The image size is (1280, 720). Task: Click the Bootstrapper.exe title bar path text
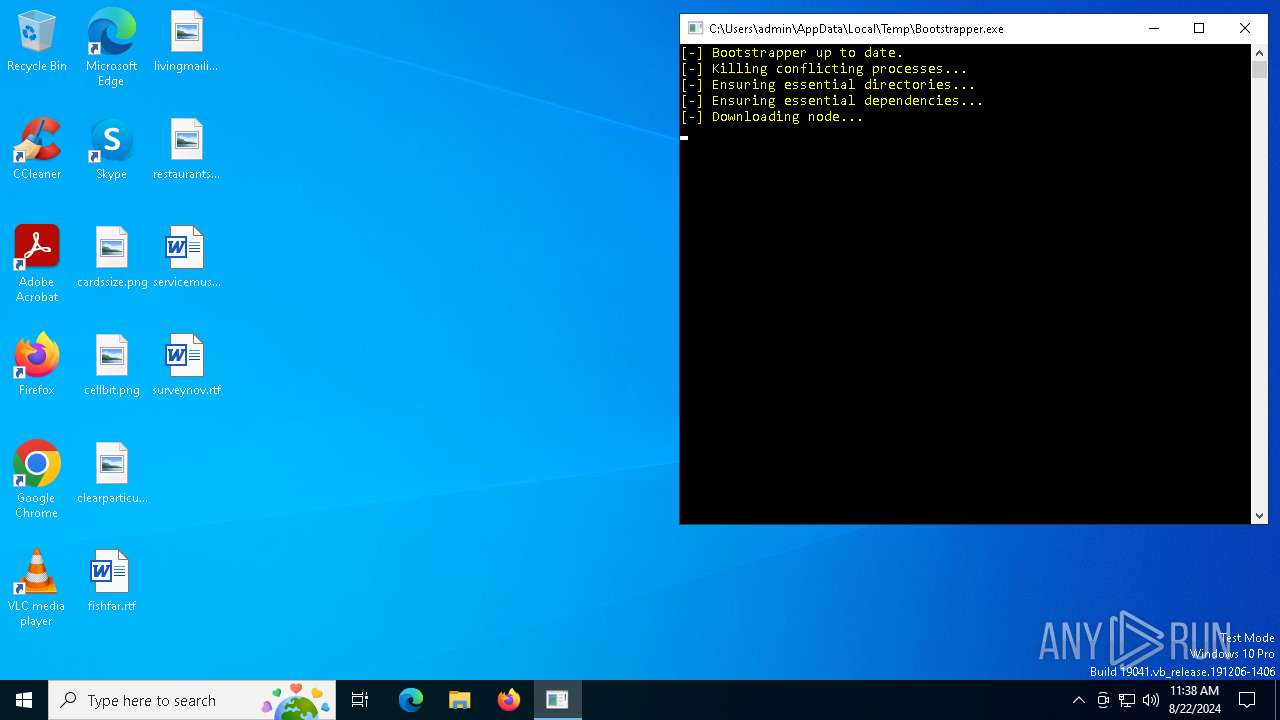(856, 28)
